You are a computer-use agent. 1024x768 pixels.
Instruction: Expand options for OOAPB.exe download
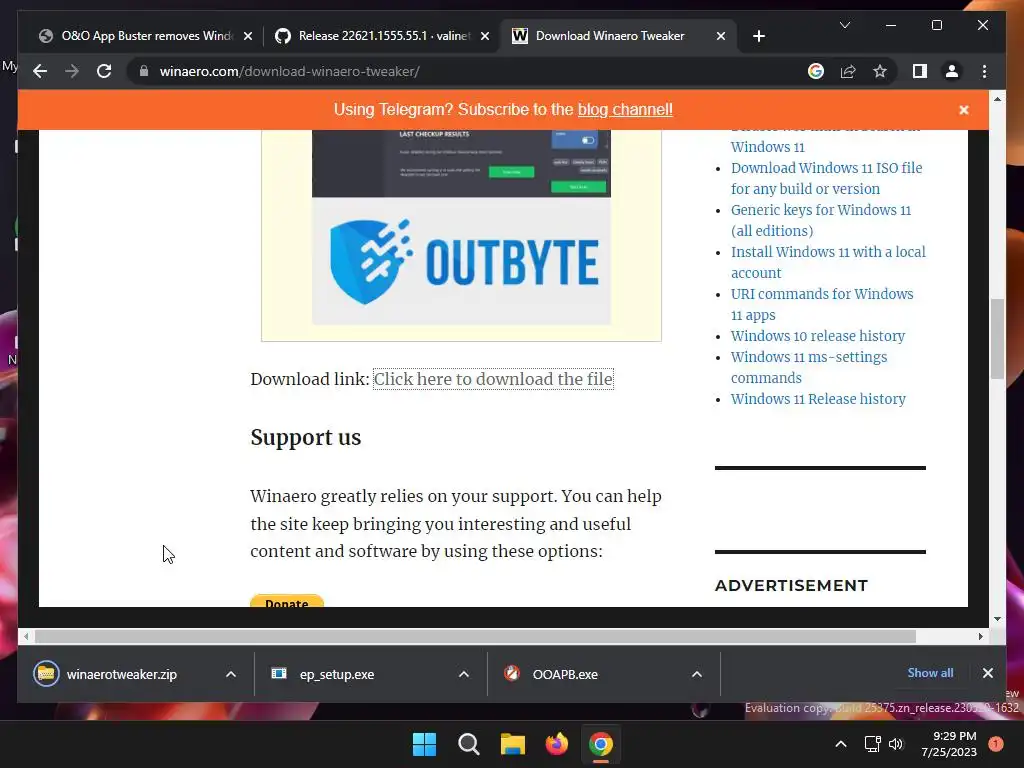click(x=697, y=674)
